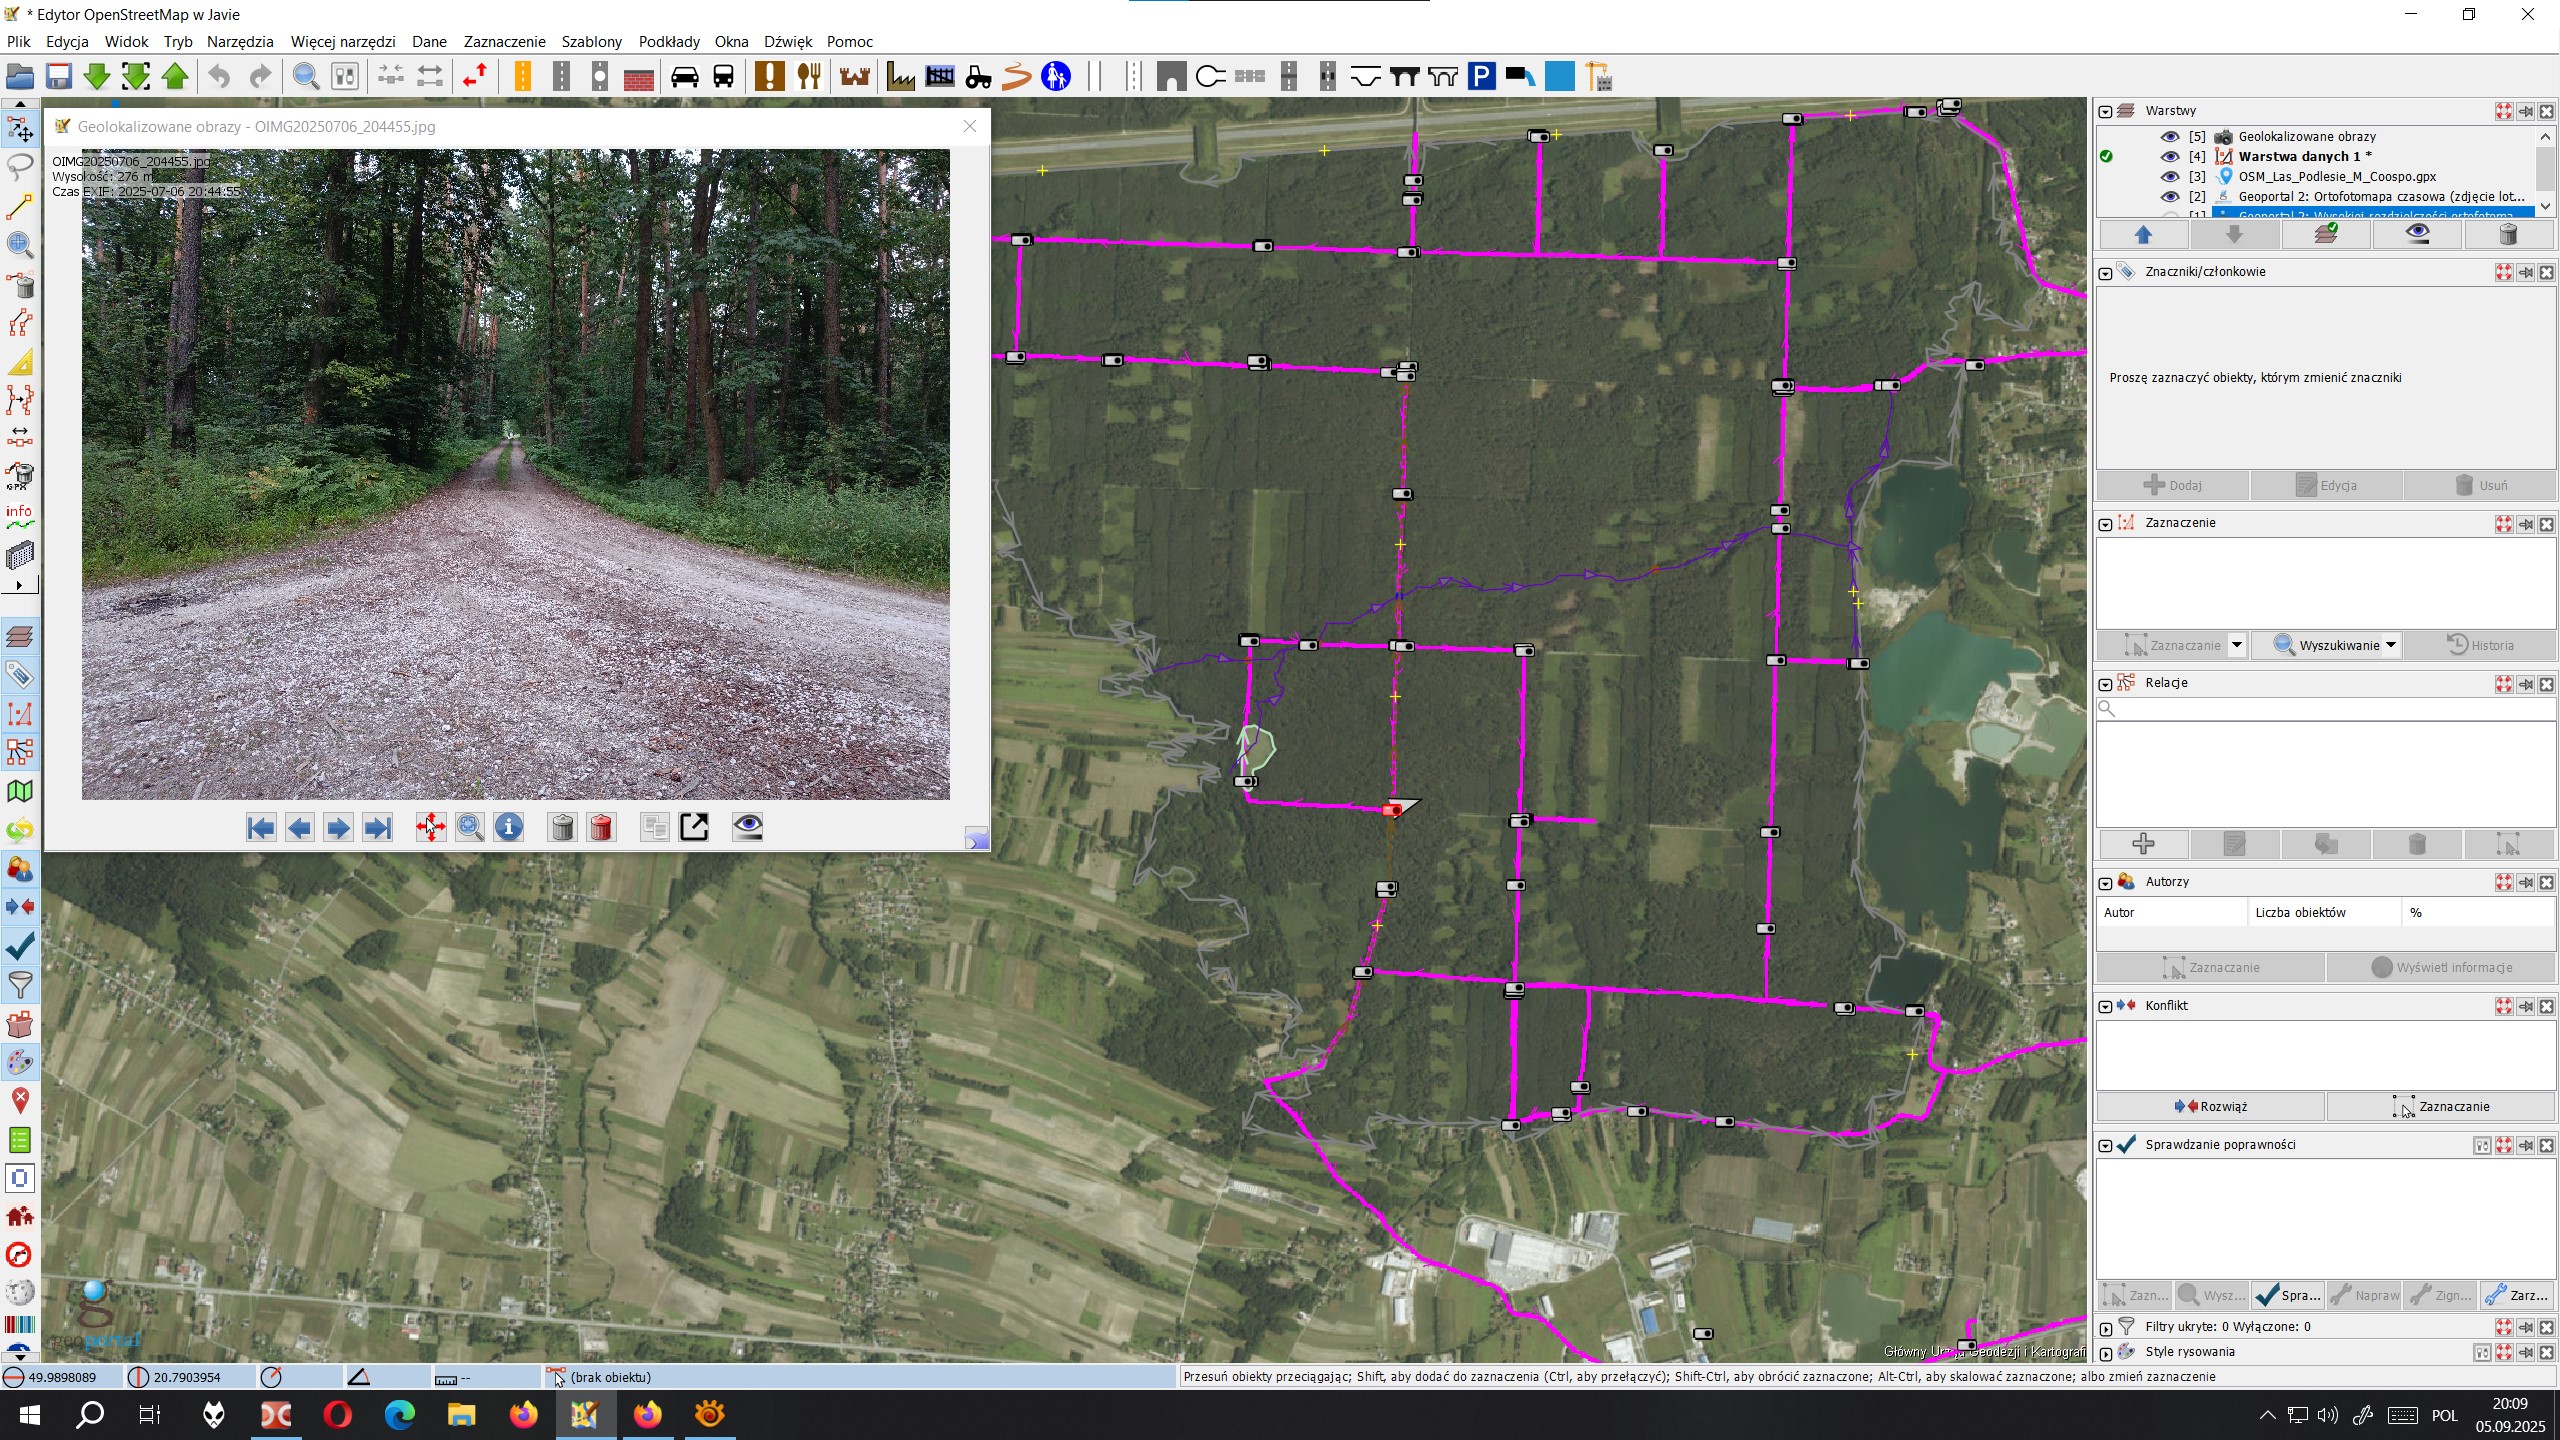Open the image in external viewer icon

[694, 827]
